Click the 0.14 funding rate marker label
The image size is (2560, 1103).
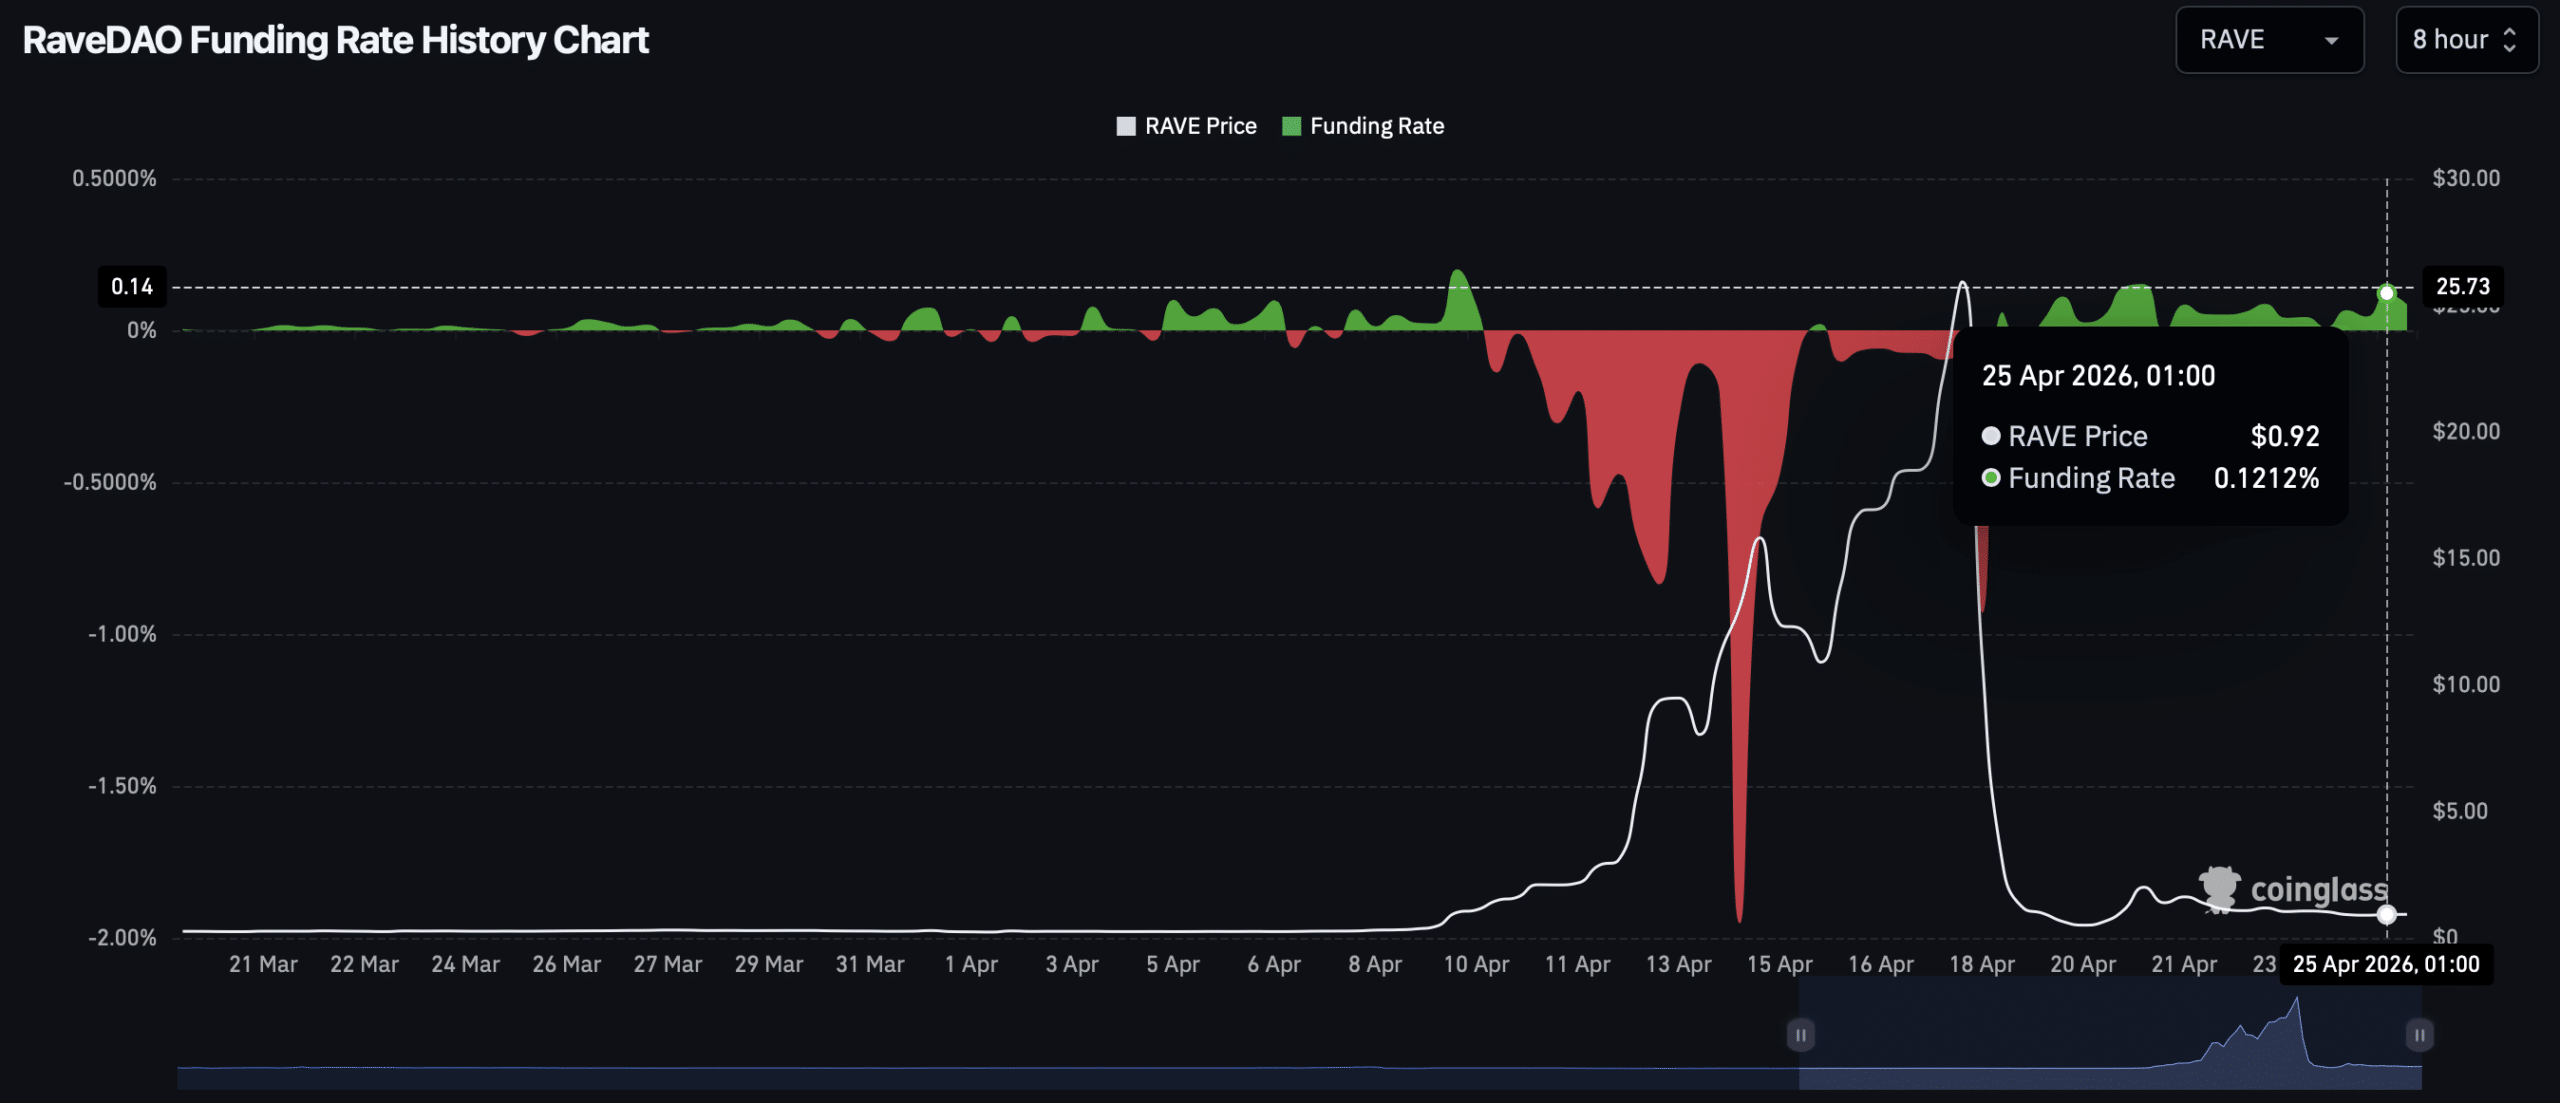pos(133,287)
